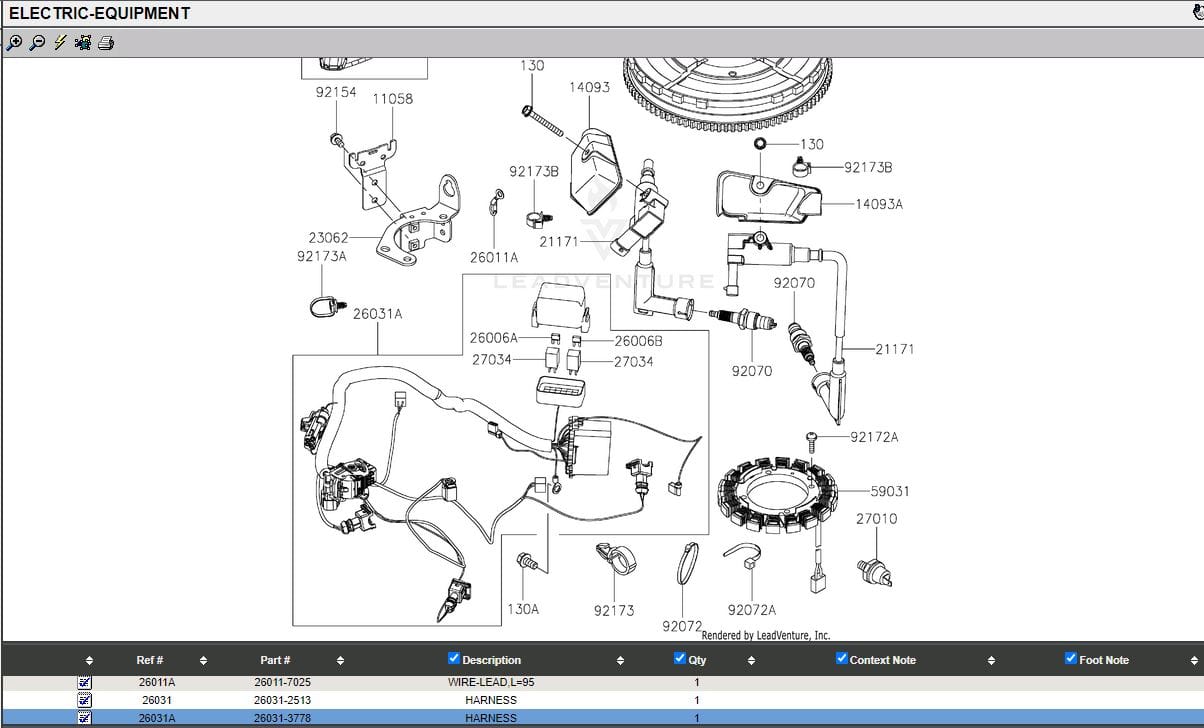Click the 26031A harness callout in diagram
The height and width of the screenshot is (728, 1204).
pyautogui.click(x=377, y=314)
